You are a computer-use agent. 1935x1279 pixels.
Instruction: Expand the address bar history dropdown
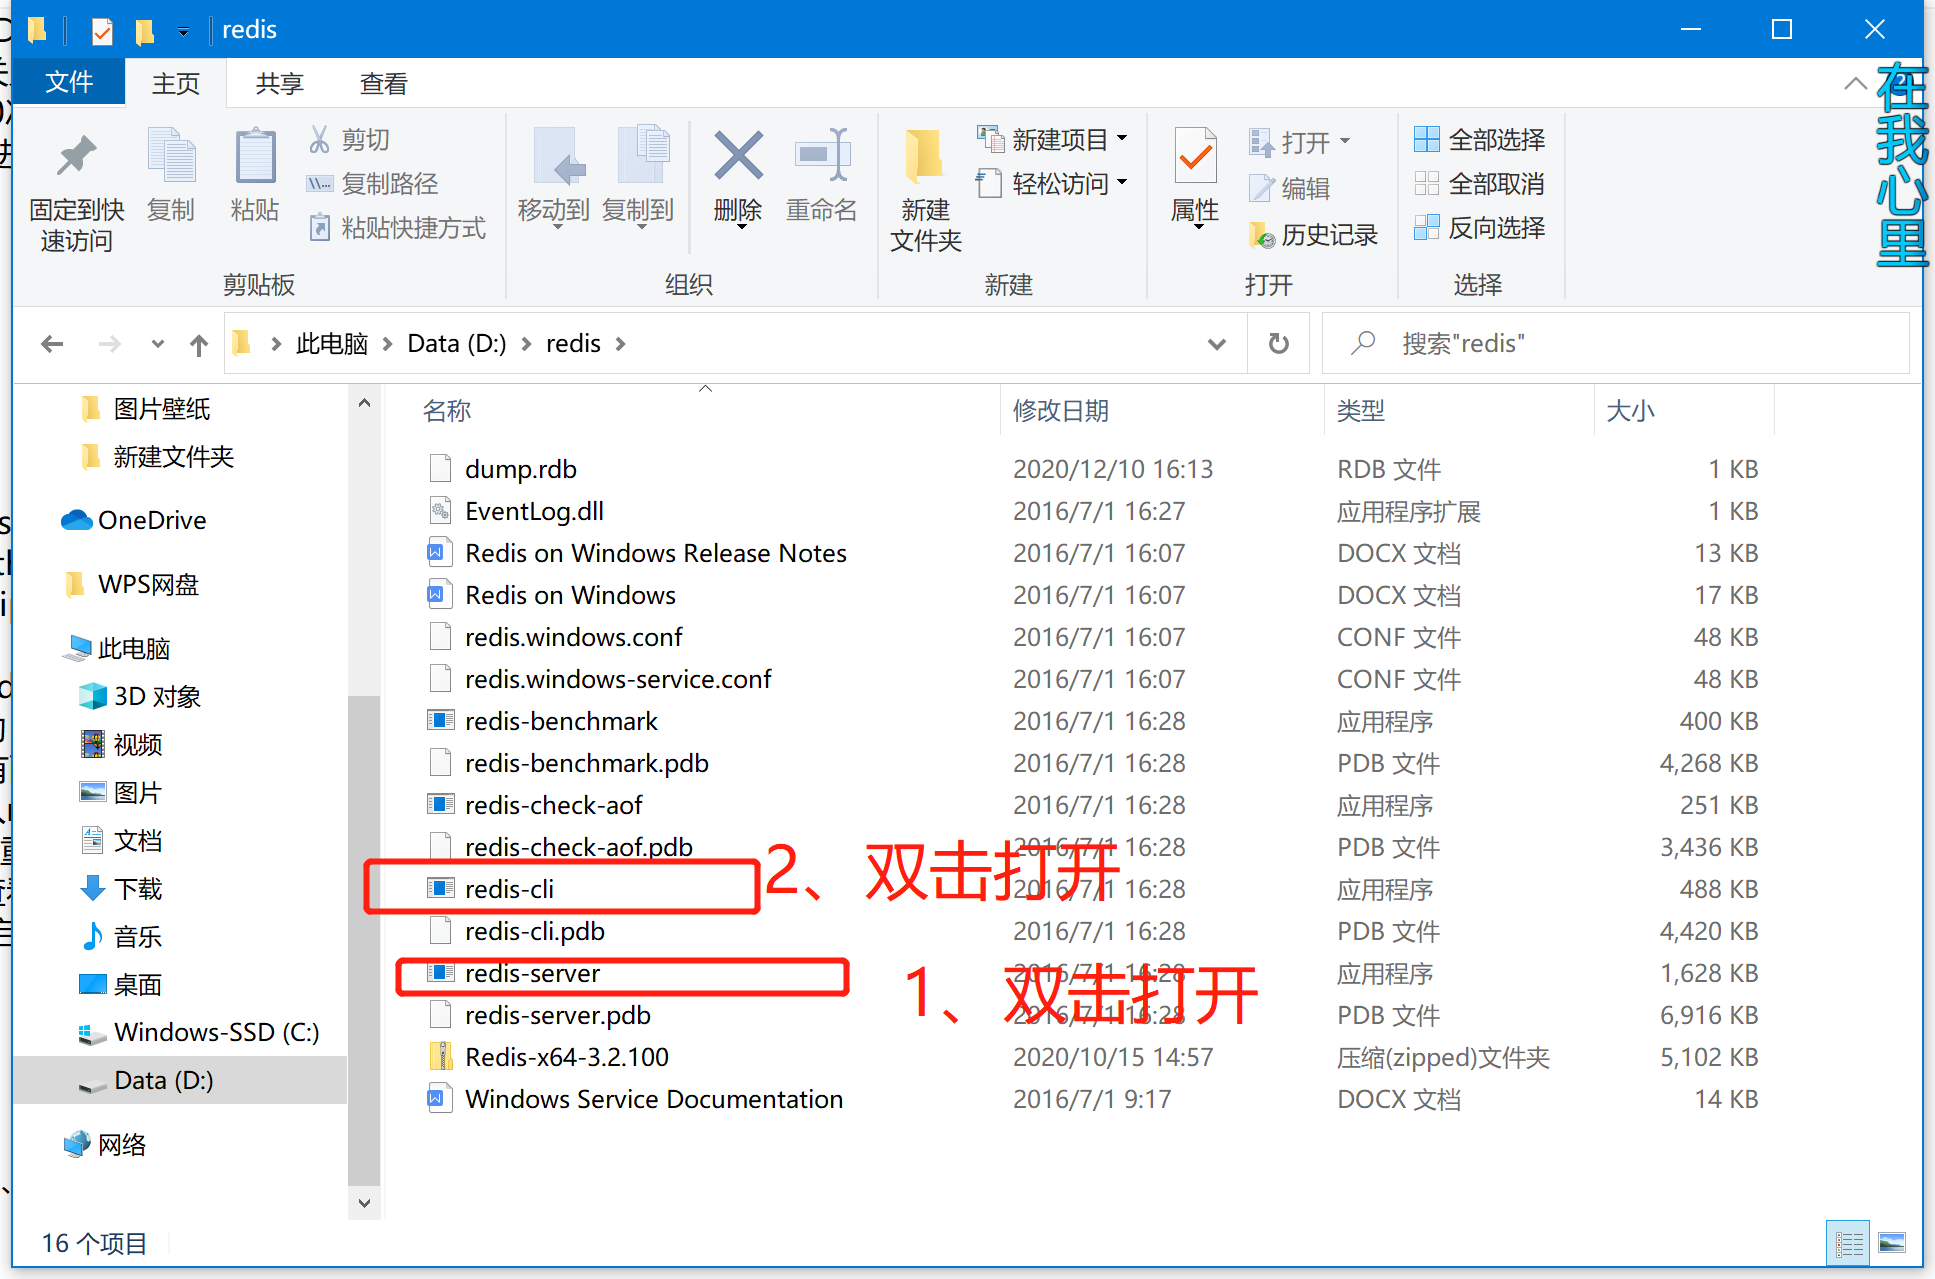pyautogui.click(x=1217, y=344)
